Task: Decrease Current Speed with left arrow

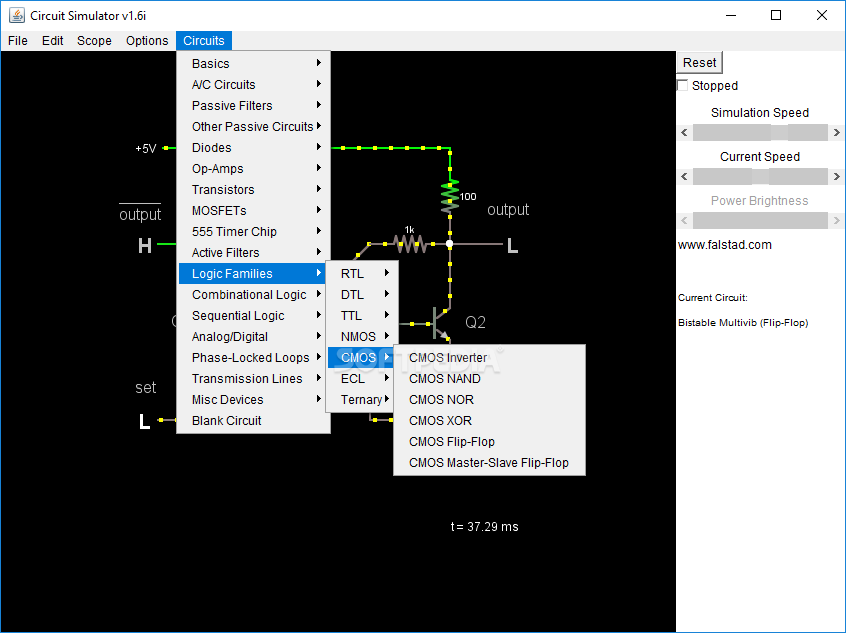Action: click(685, 176)
